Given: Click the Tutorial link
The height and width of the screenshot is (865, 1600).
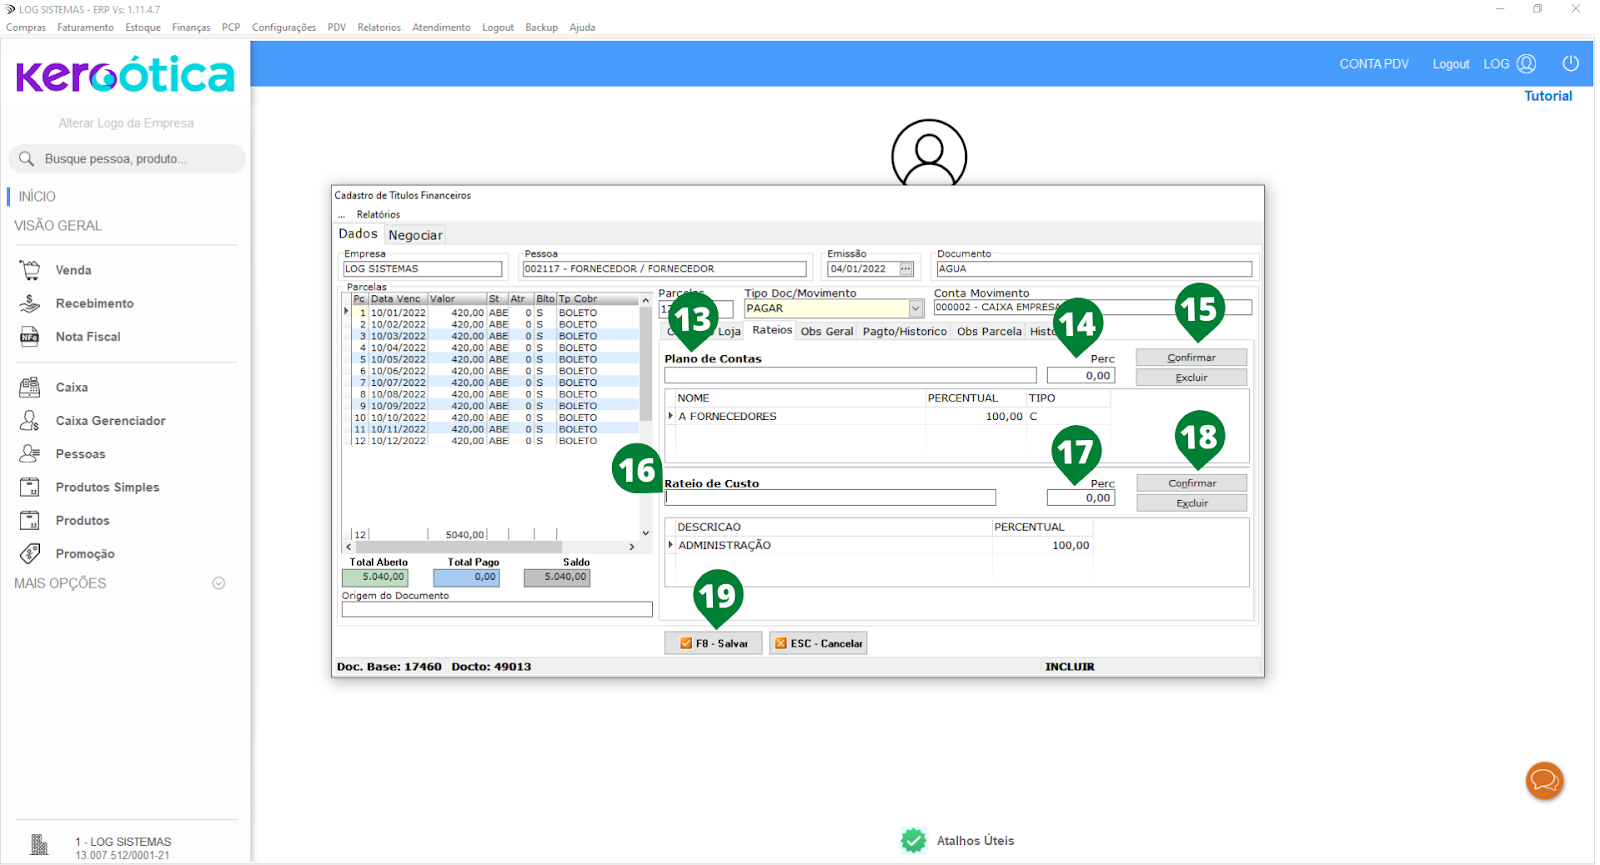Looking at the screenshot, I should [1548, 96].
